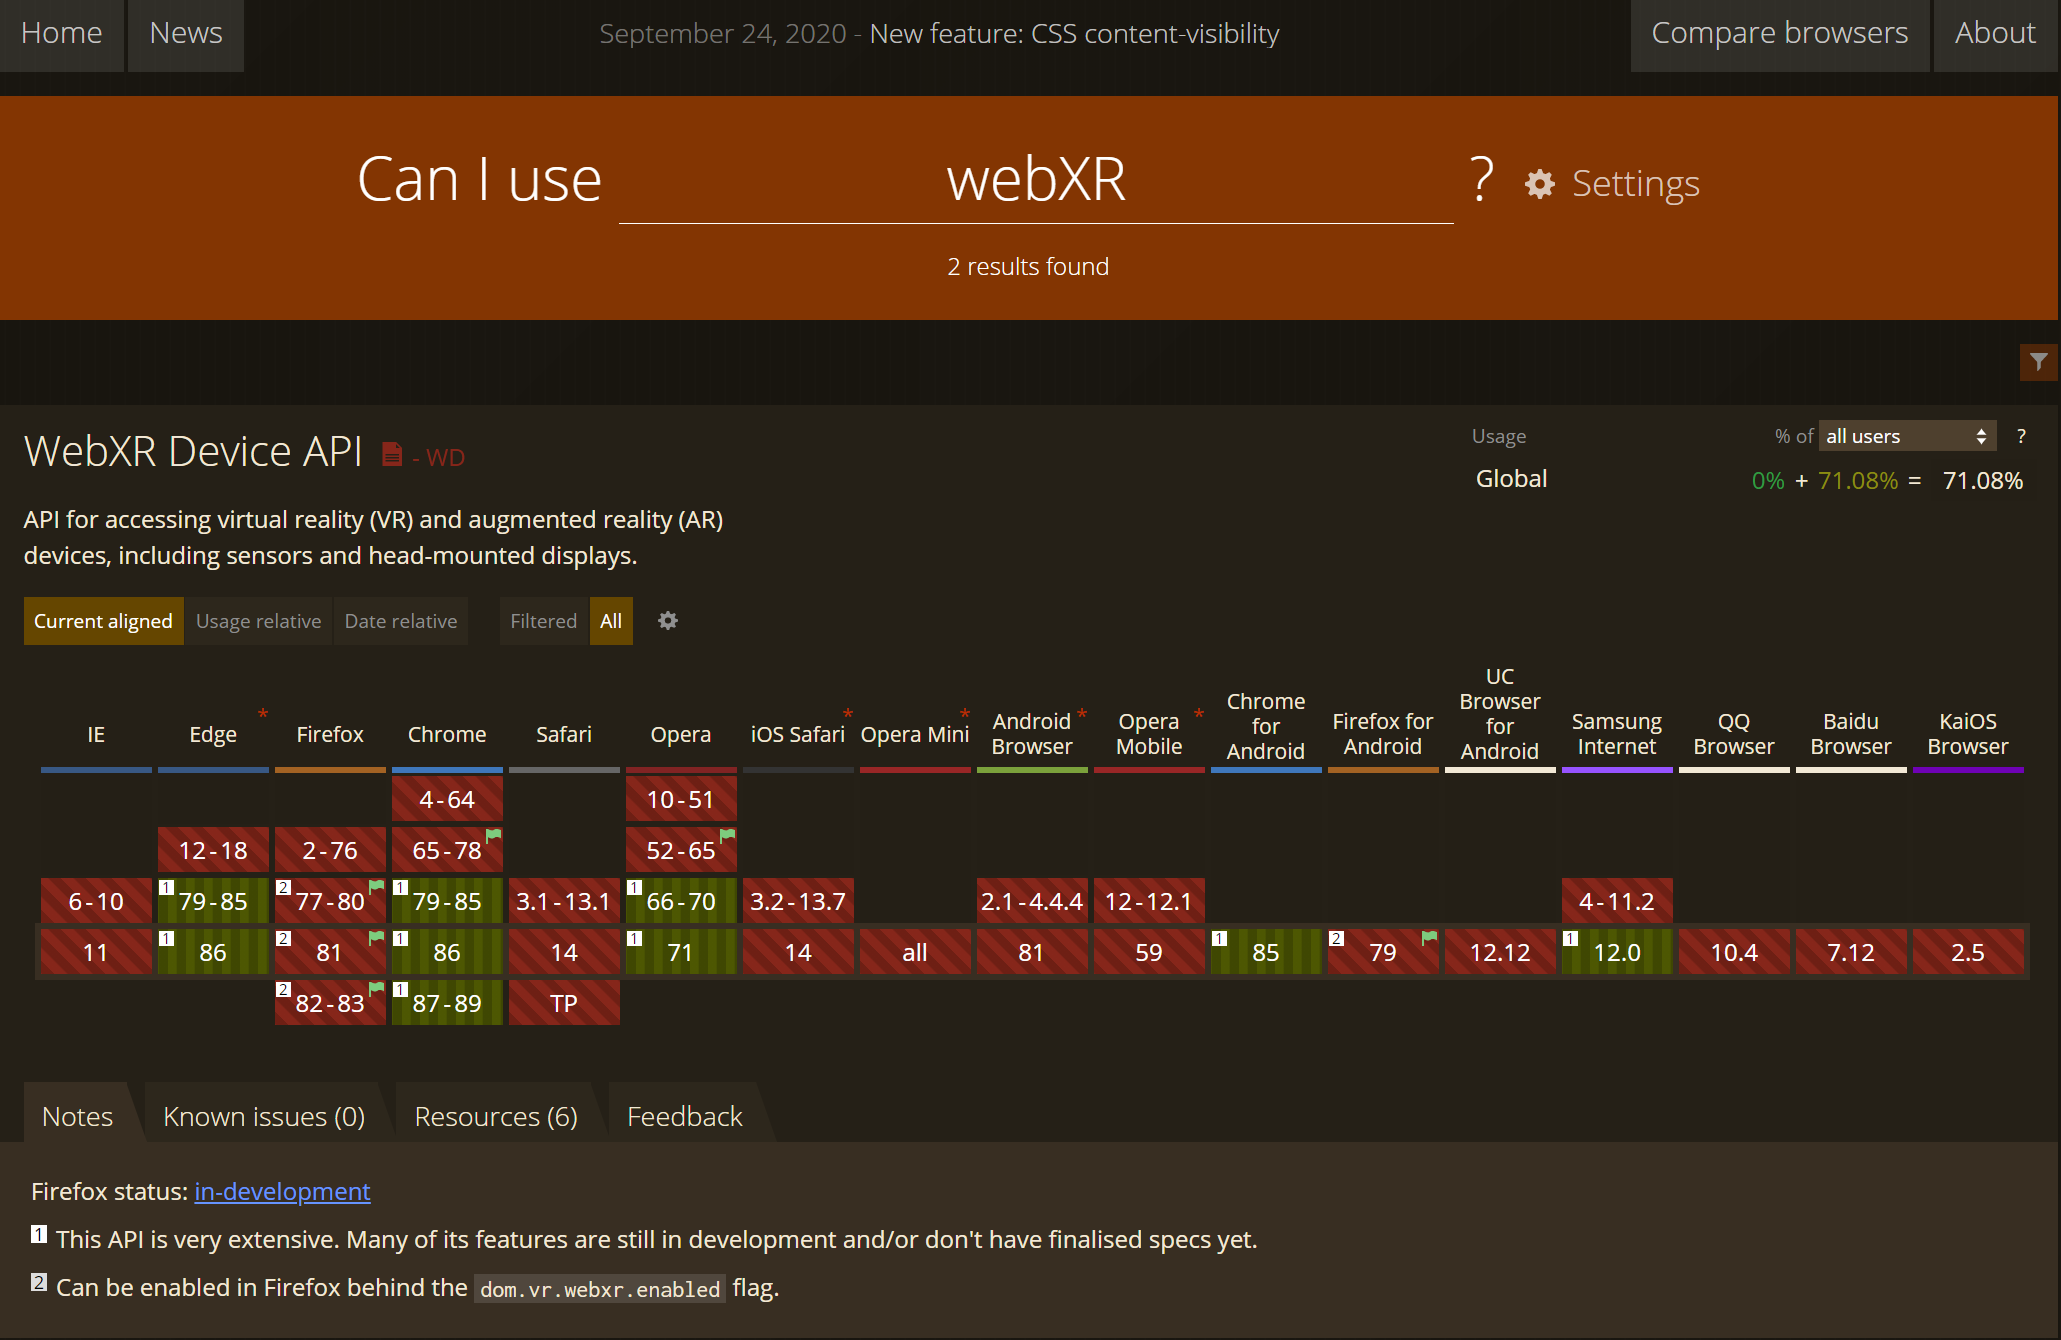Follow the in-development Firefox status link

point(282,1191)
